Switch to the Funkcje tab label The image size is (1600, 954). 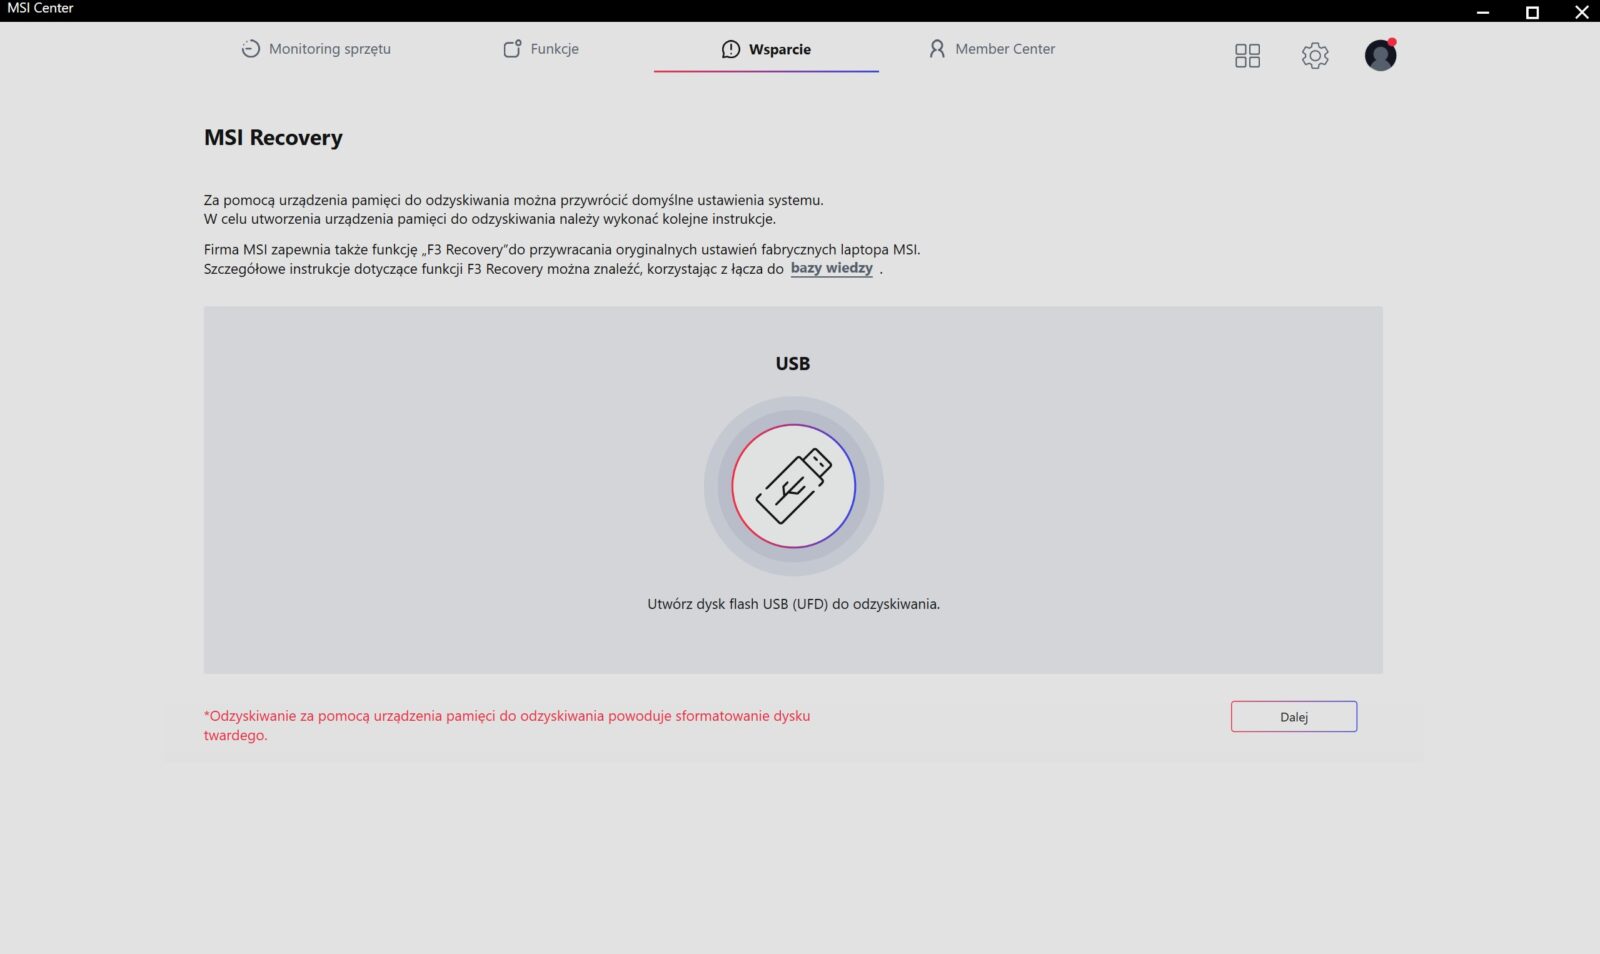click(554, 49)
